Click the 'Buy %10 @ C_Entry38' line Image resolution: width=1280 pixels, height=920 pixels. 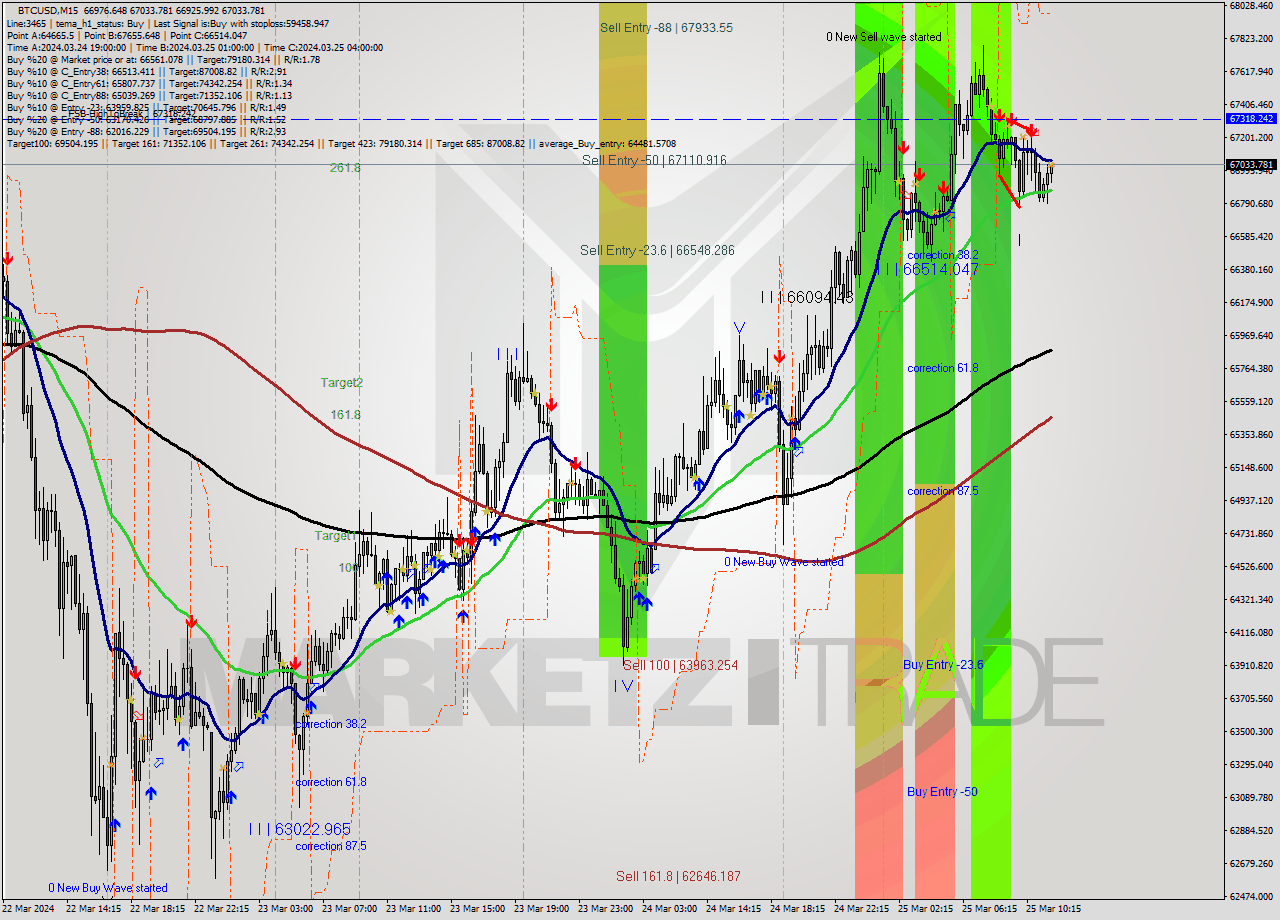pyautogui.click(x=146, y=71)
